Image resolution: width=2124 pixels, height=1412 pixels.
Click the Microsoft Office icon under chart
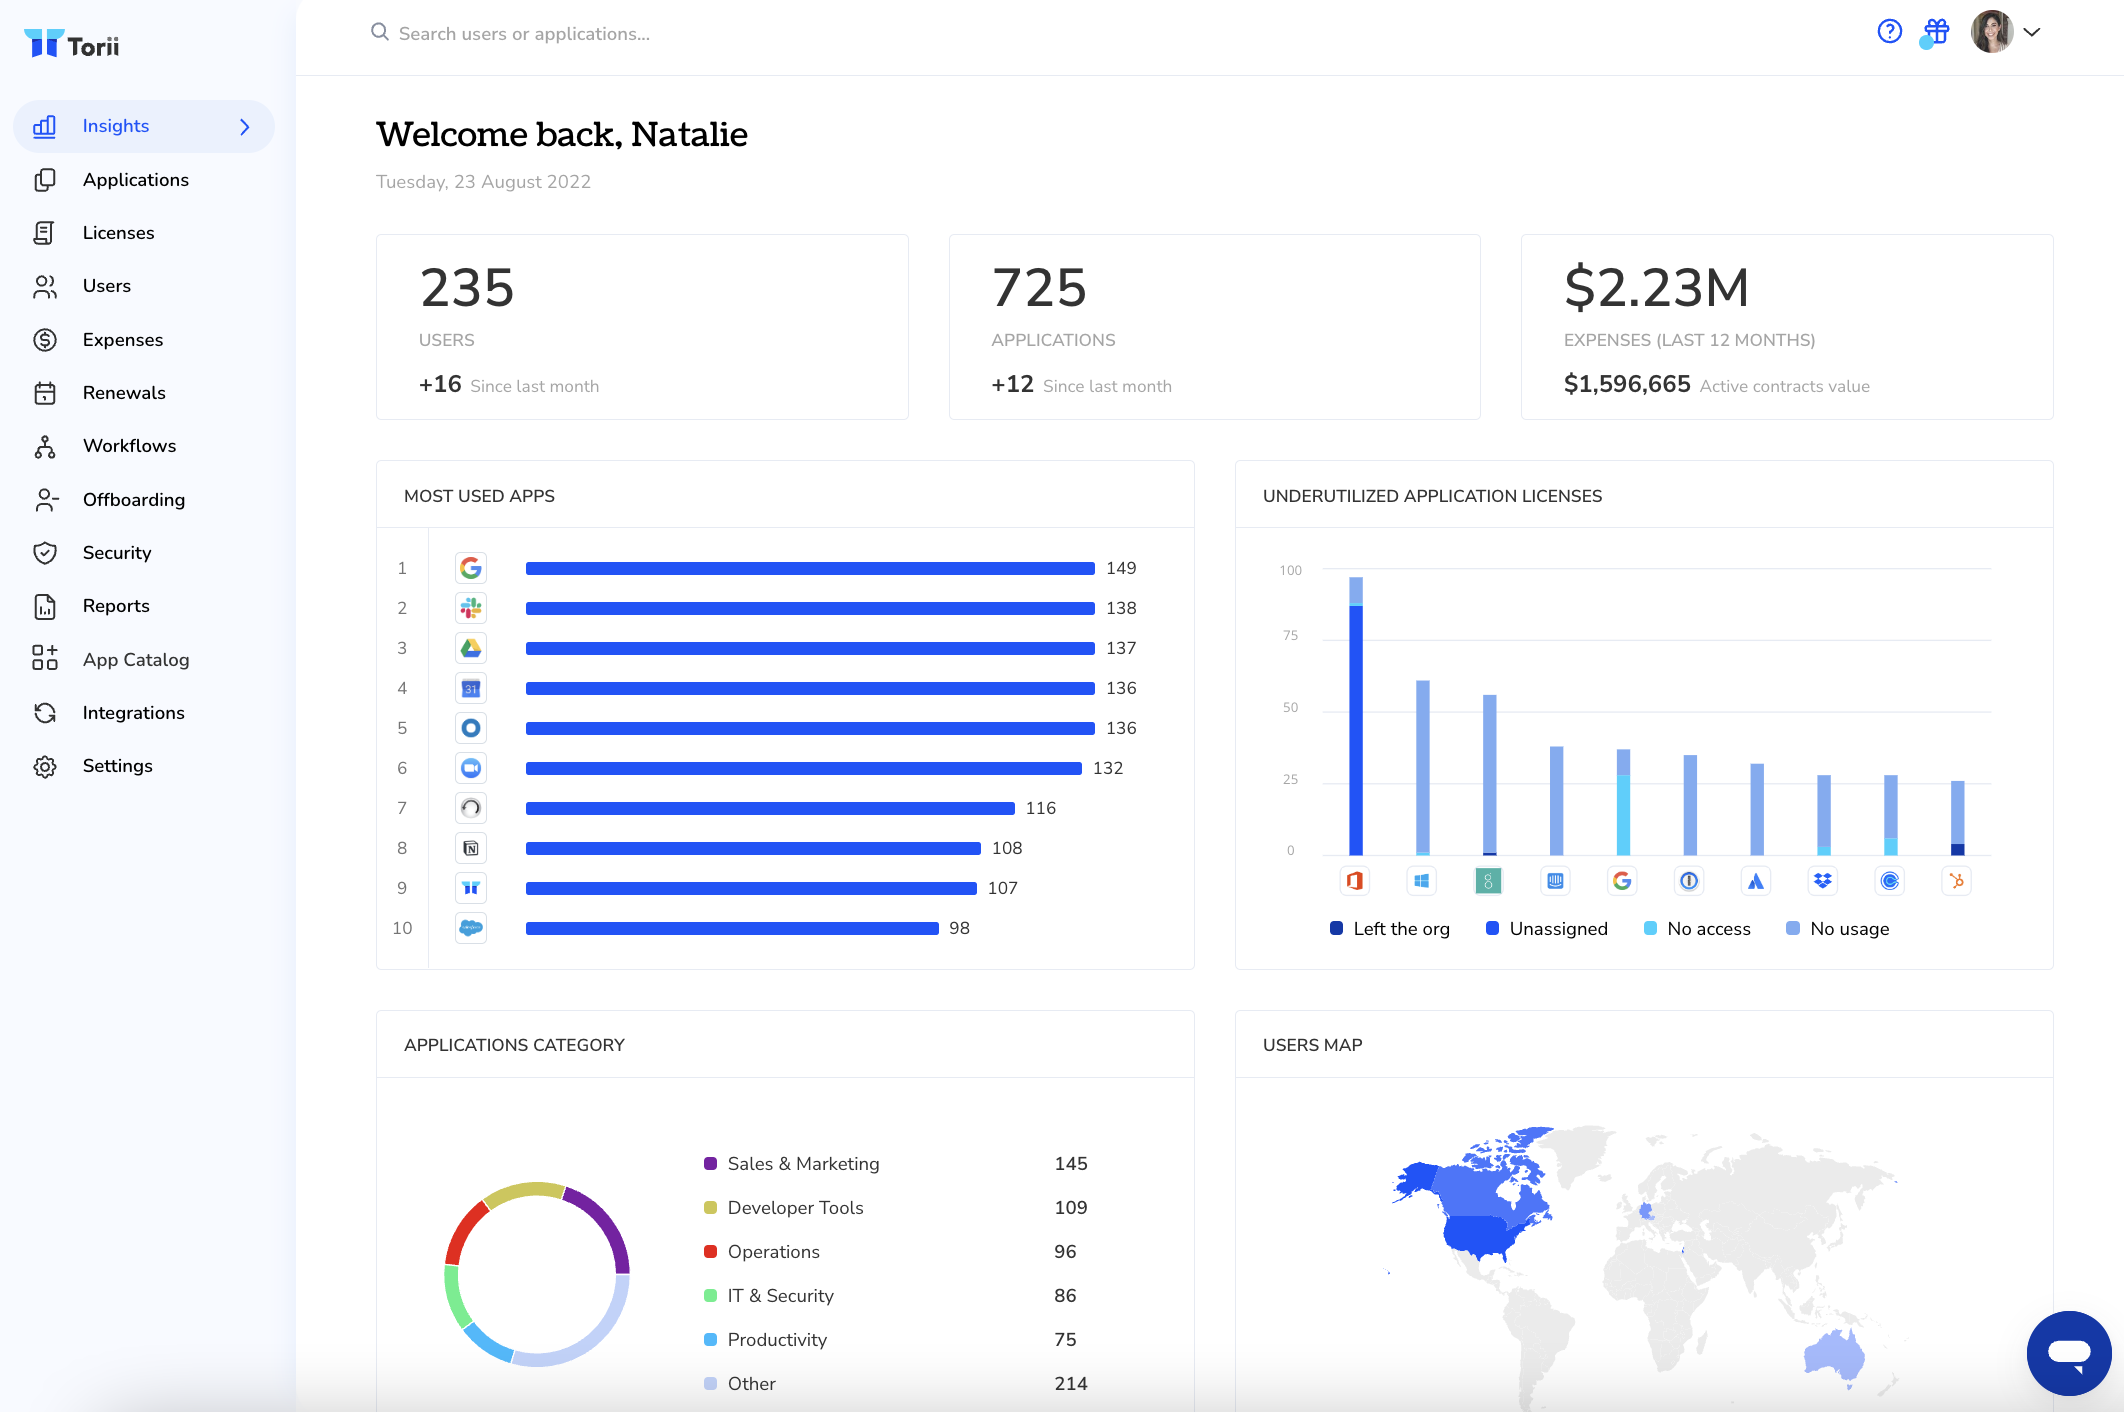[x=1355, y=881]
